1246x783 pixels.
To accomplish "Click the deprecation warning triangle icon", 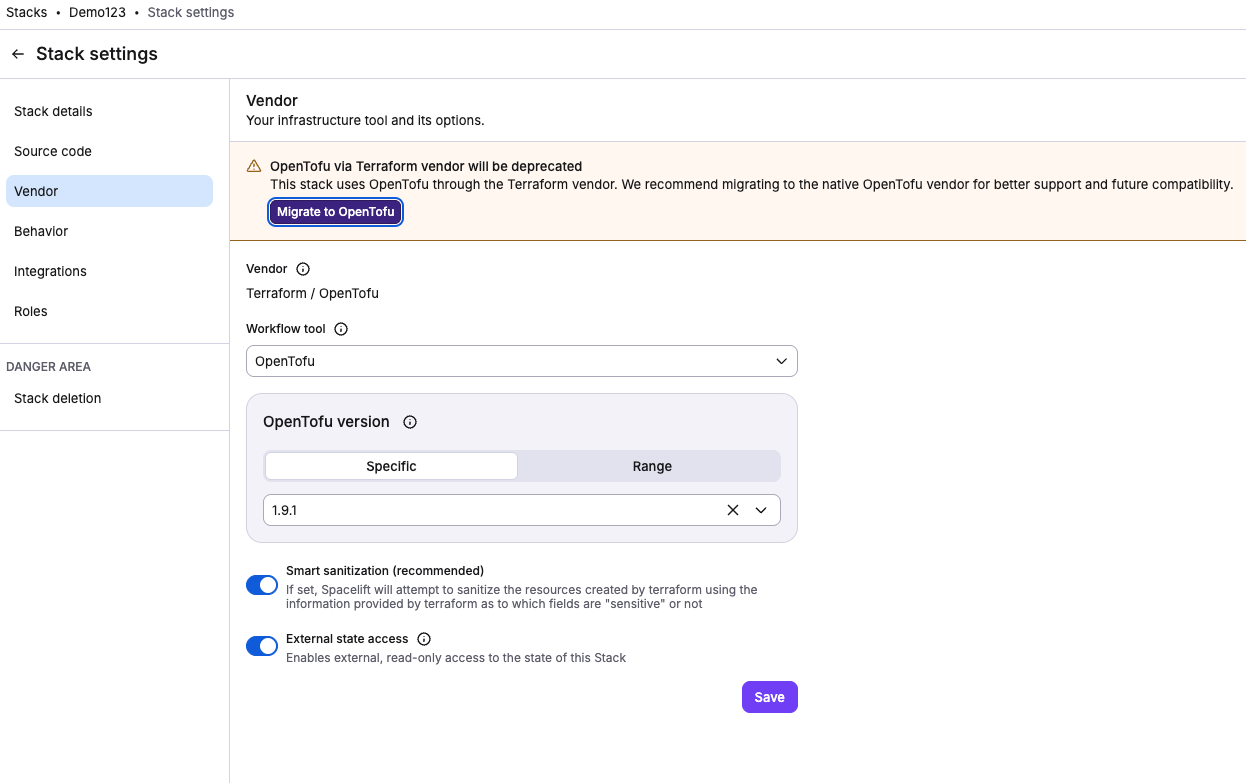I will tap(254, 166).
